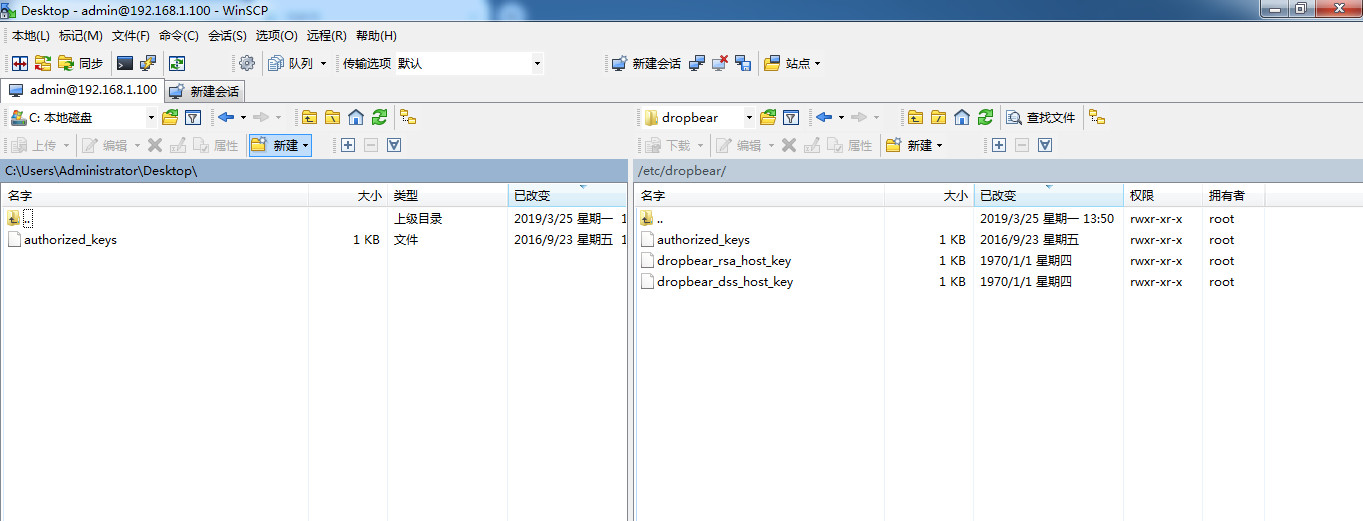Open the dropbear remote directory dropdown
1363x521 pixels.
coord(748,117)
